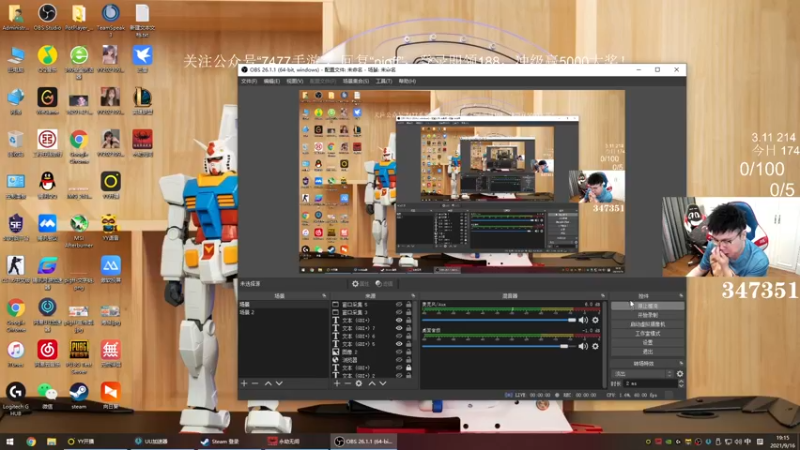The image size is (800, 450).
Task: Move the source up in the Sources panel
Action: coord(372,383)
